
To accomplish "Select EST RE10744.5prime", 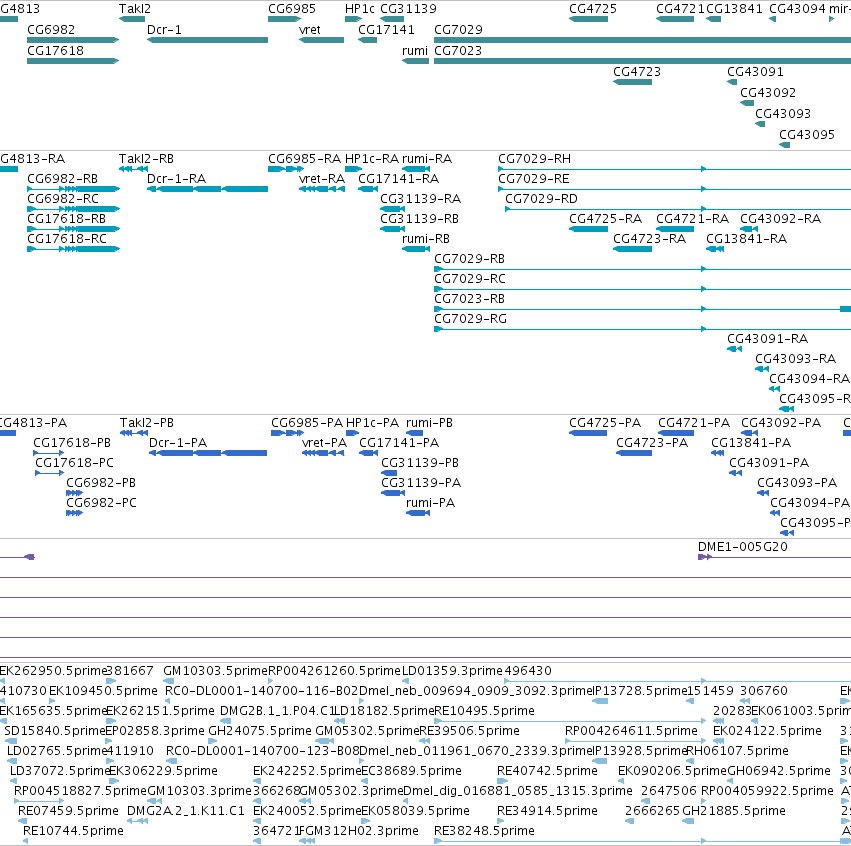I will click(x=26, y=841).
